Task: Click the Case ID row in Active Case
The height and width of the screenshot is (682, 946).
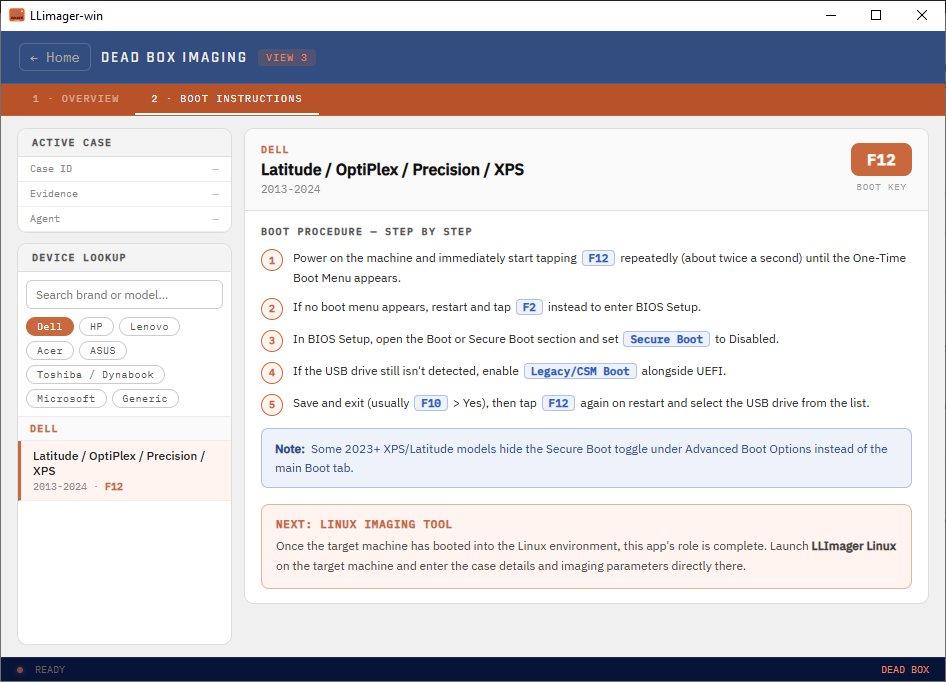Action: pos(125,169)
